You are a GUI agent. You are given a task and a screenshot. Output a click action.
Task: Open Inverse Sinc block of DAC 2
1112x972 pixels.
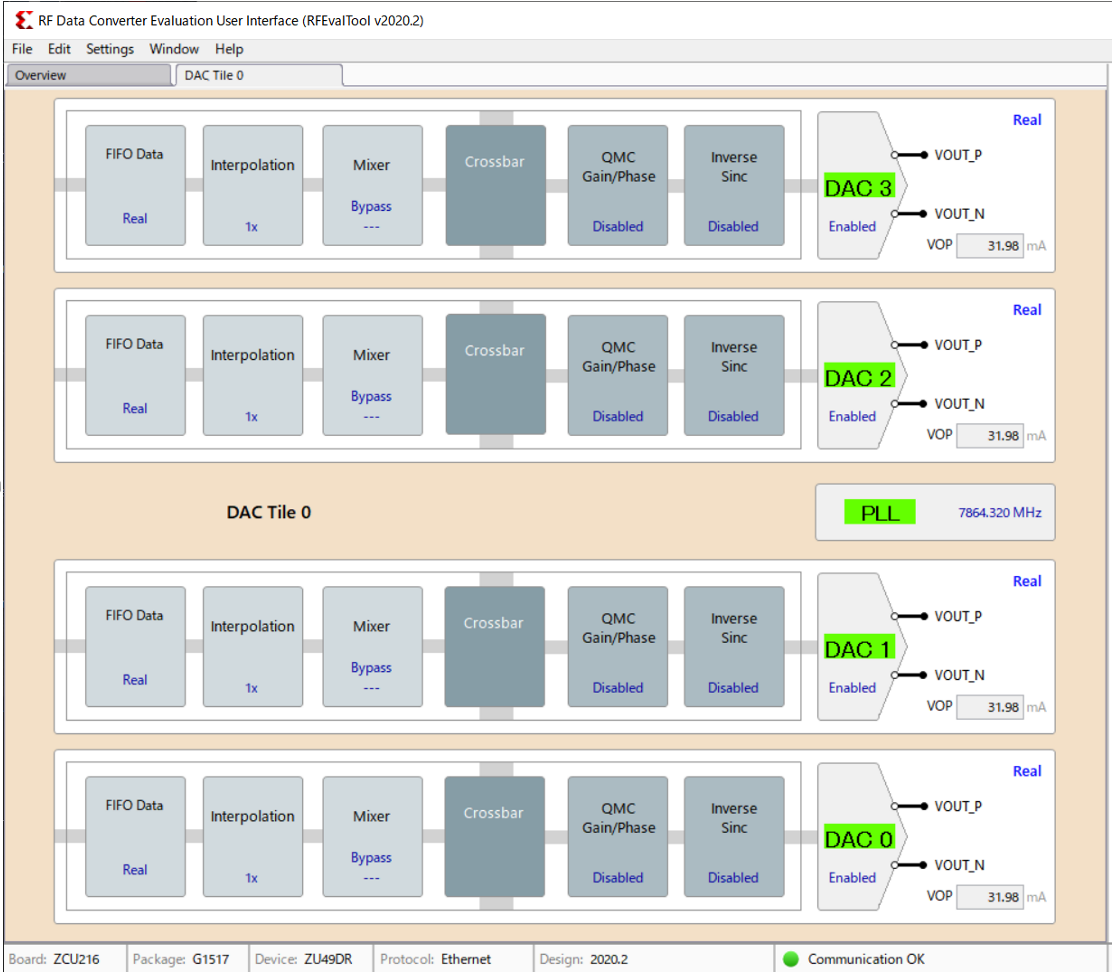pyautogui.click(x=734, y=376)
